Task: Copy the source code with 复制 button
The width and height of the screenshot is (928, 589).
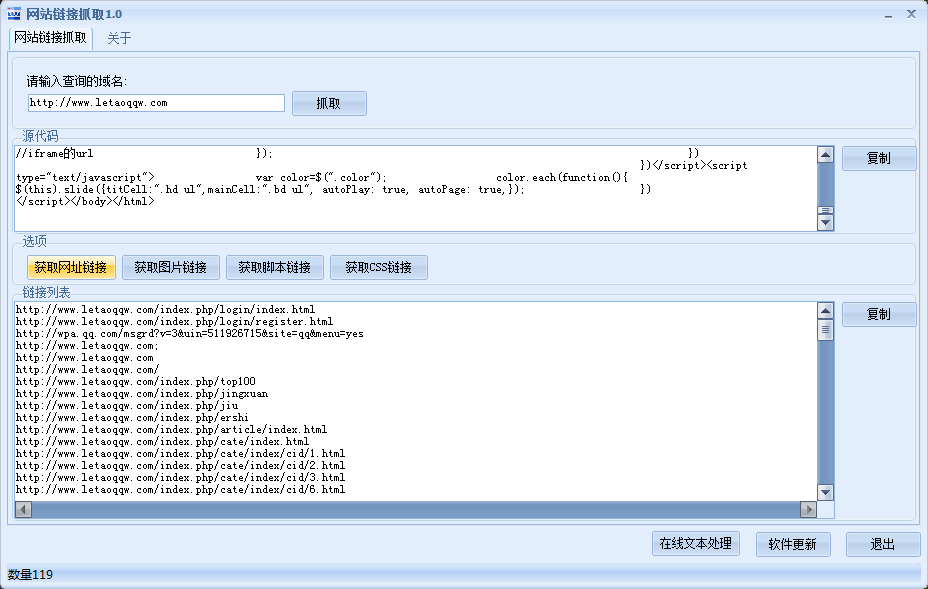Action: 879,158
